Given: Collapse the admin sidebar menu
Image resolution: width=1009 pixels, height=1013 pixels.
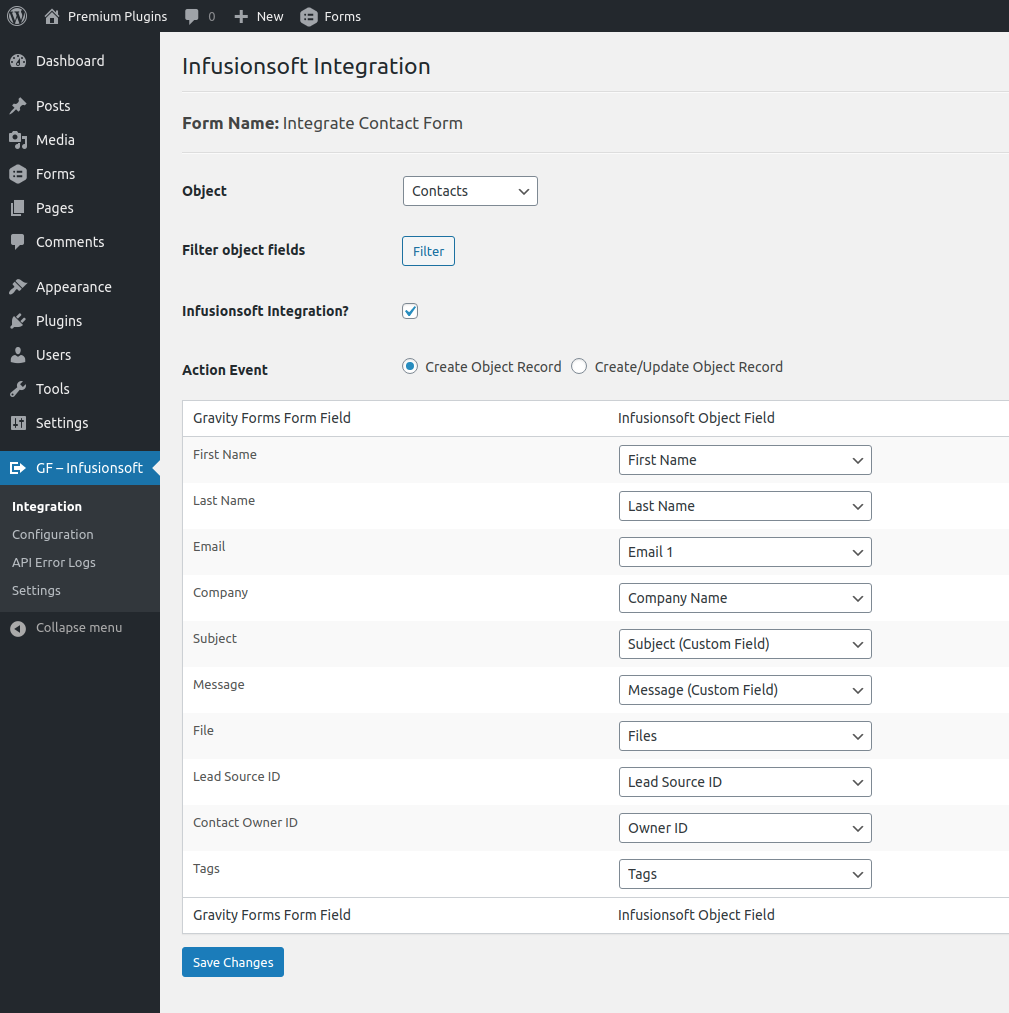Looking at the screenshot, I should (65, 627).
